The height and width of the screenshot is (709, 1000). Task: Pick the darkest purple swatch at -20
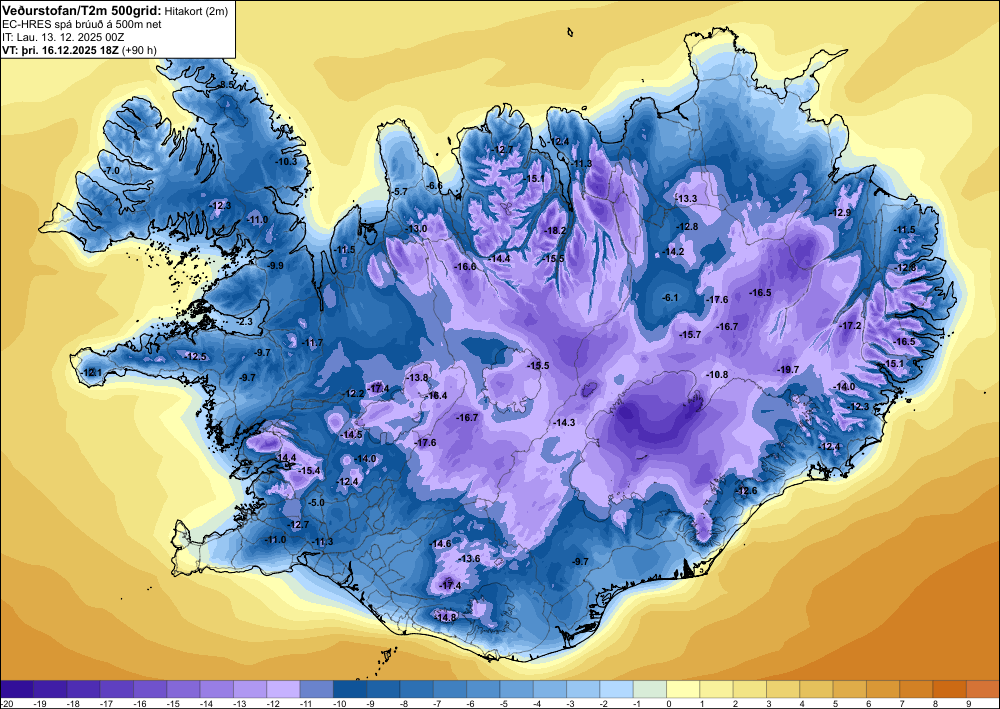pyautogui.click(x=17, y=689)
